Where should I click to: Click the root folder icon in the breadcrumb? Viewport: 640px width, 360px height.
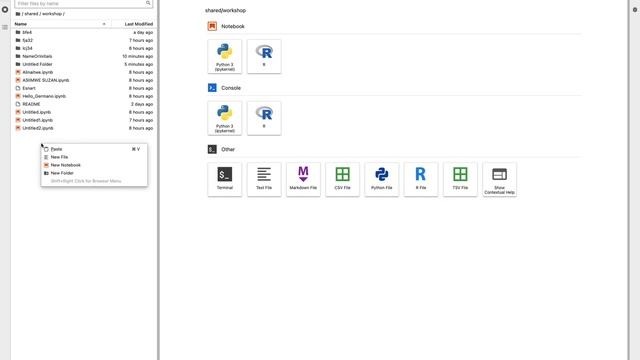(18, 14)
